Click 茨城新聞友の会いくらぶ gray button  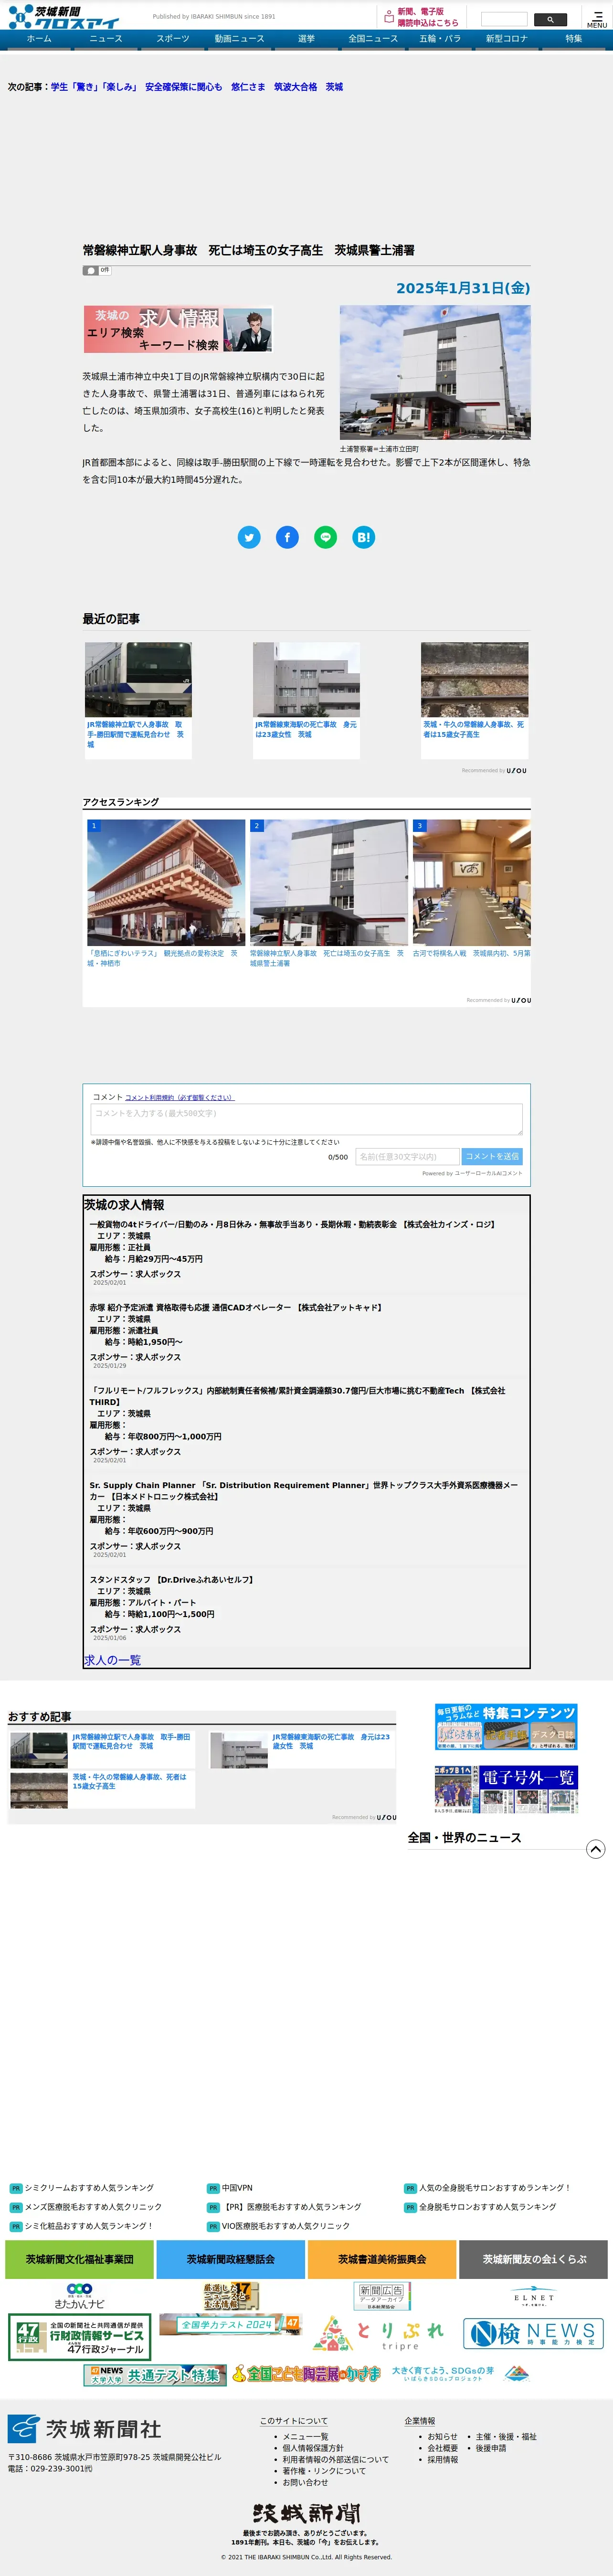pyautogui.click(x=534, y=2259)
